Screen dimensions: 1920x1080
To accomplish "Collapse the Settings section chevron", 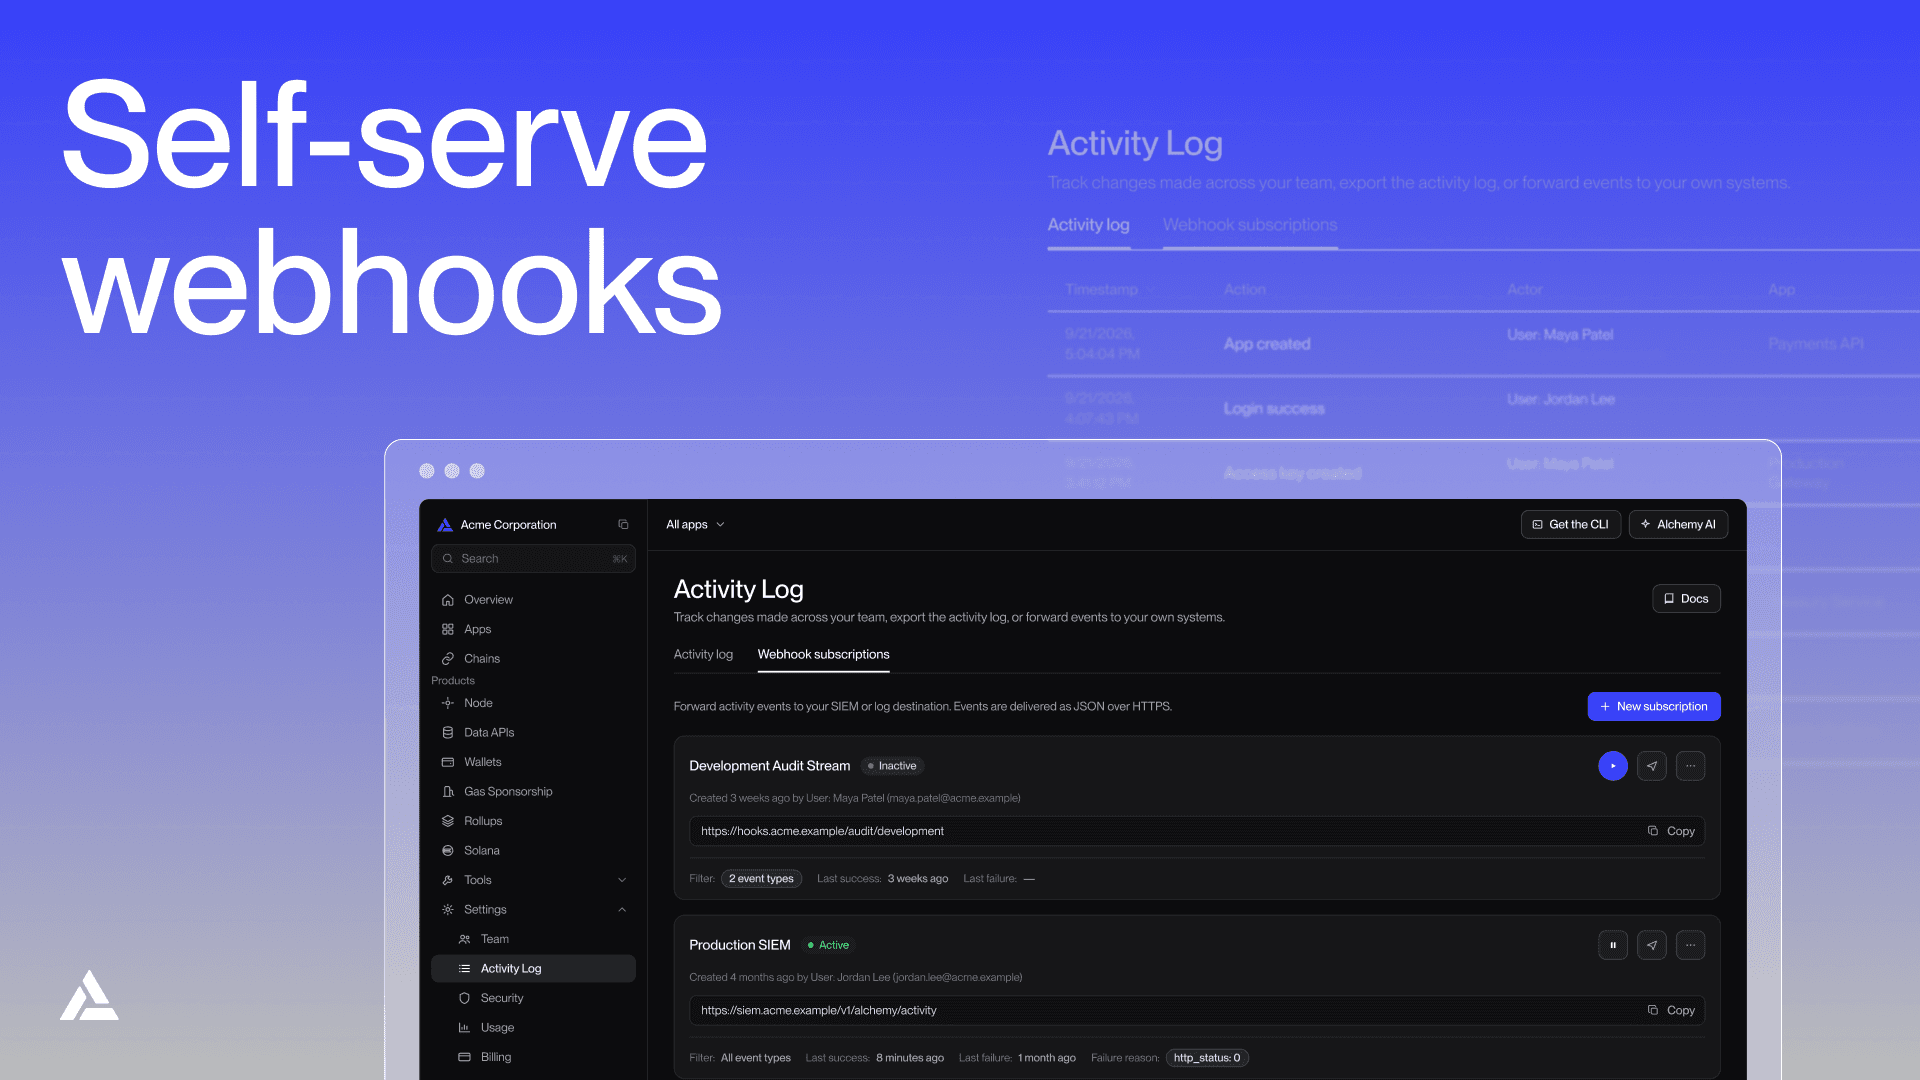I will [622, 910].
